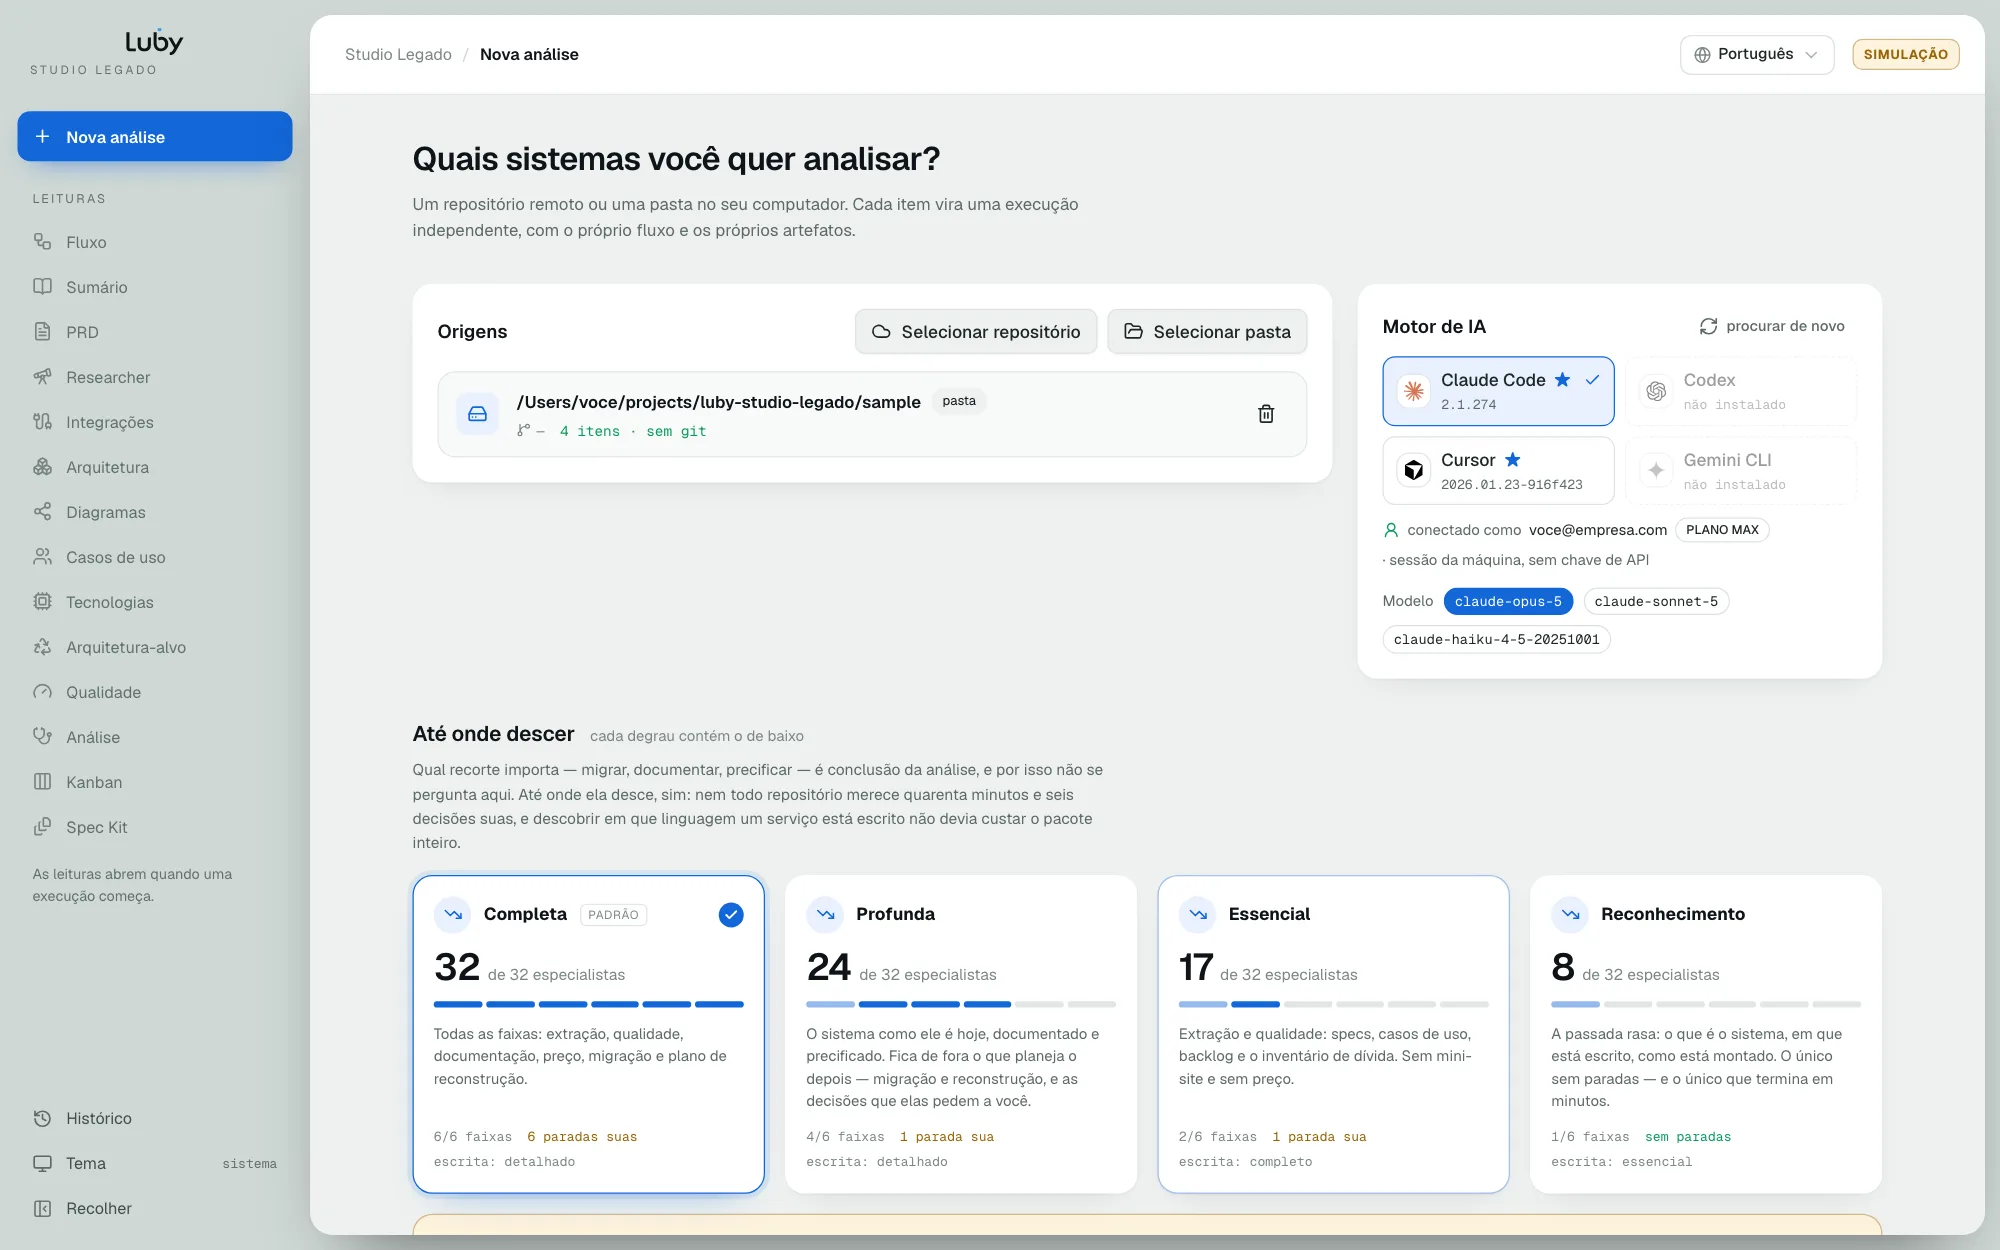Click the Arquitetura-alvo recycle icon

coord(42,647)
